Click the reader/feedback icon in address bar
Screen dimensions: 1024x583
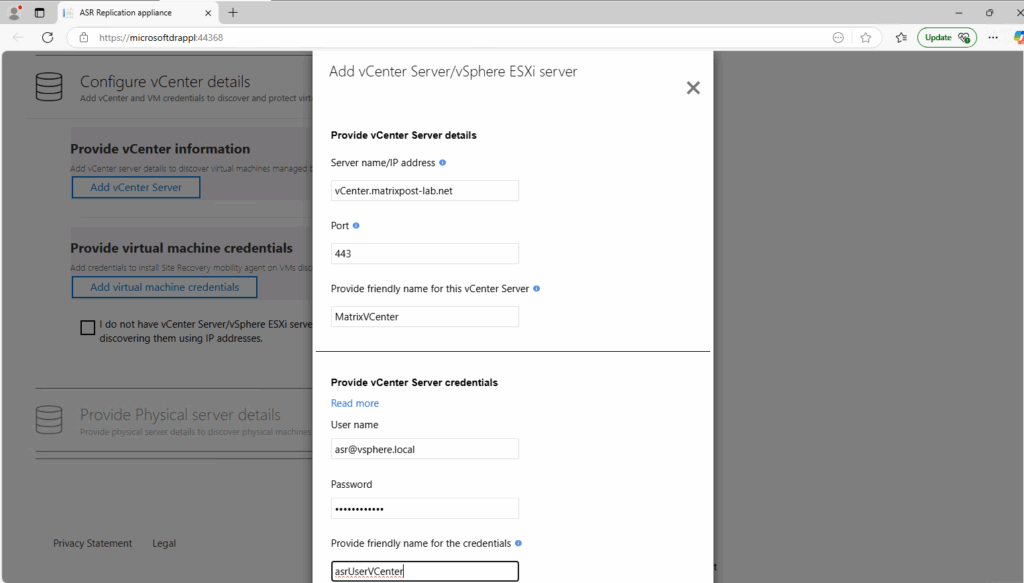[839, 37]
